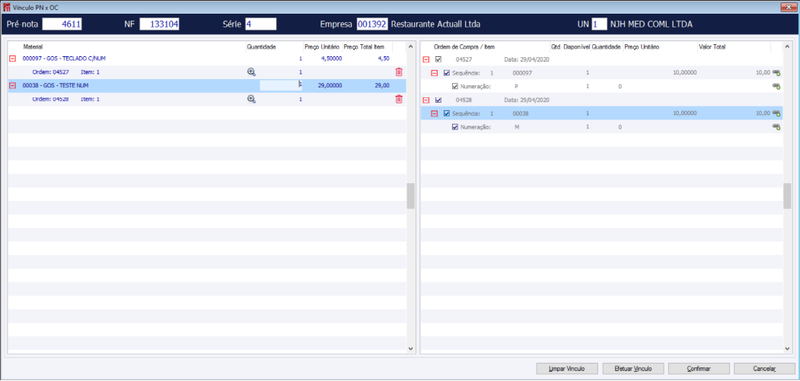800x381 pixels.
Task: Collapse purchase order 04528 node
Action: [x=427, y=100]
